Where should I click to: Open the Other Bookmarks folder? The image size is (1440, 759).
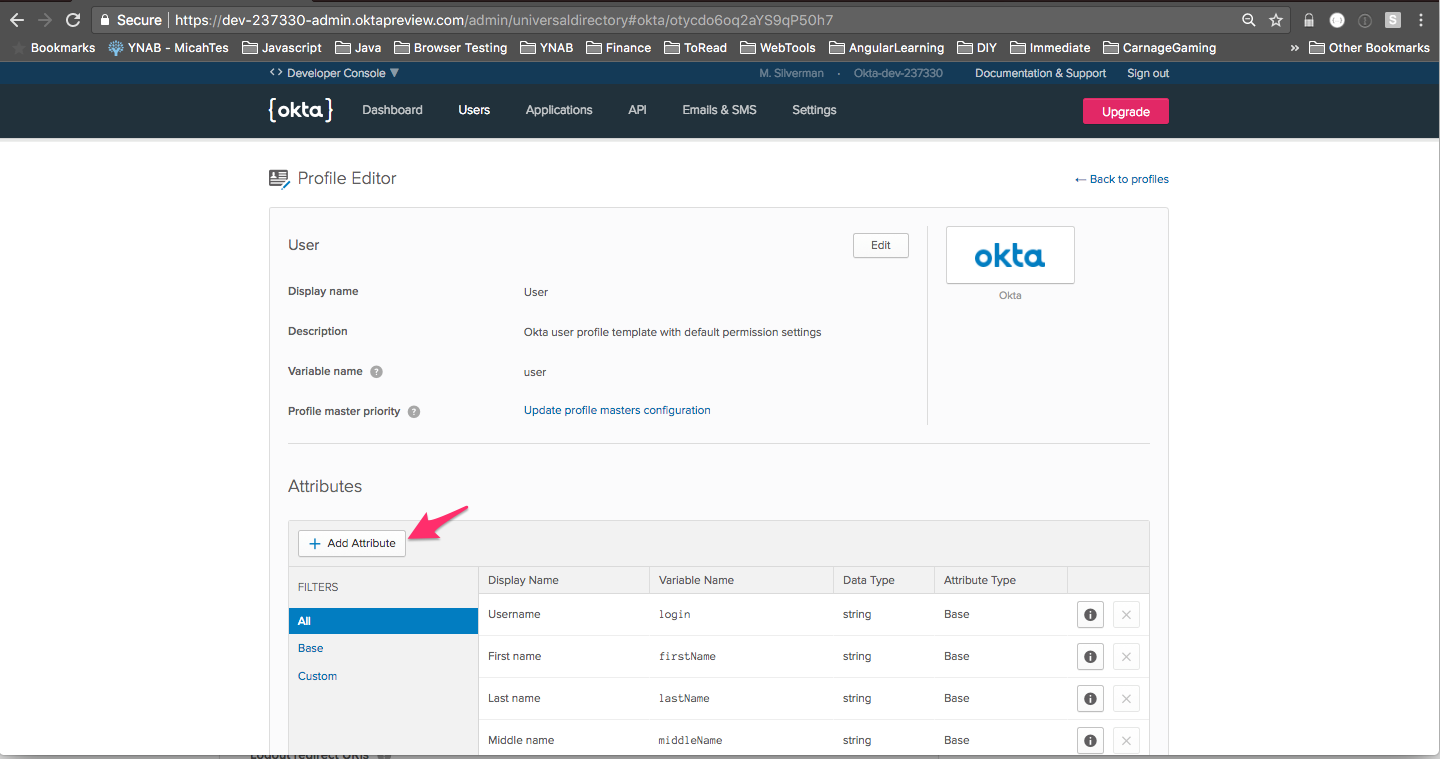(1369, 47)
